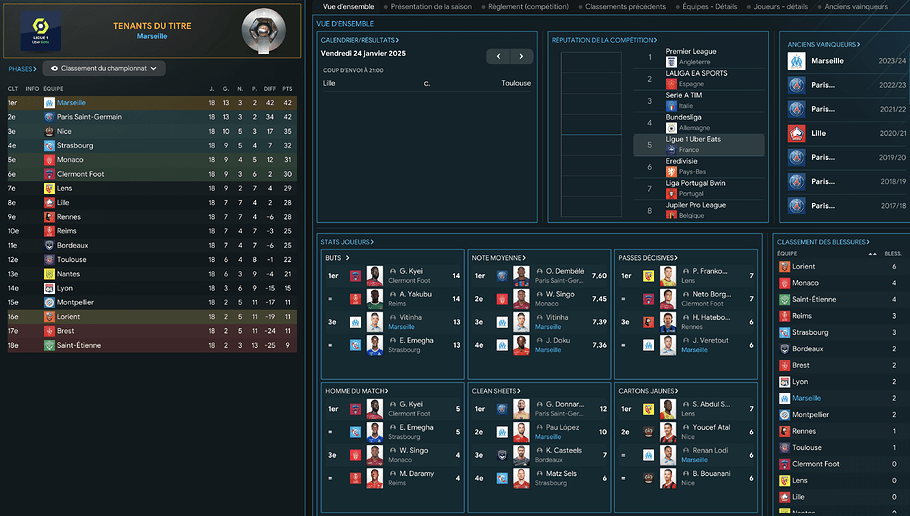Viewport: 910px width, 516px height.
Task: Expand the Anciens Vainqueurs panel
Action: point(824,45)
